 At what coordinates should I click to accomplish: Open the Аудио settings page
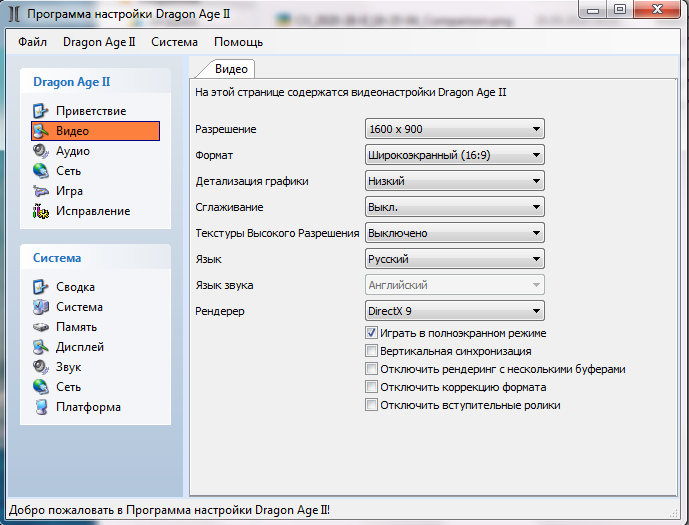(73, 151)
